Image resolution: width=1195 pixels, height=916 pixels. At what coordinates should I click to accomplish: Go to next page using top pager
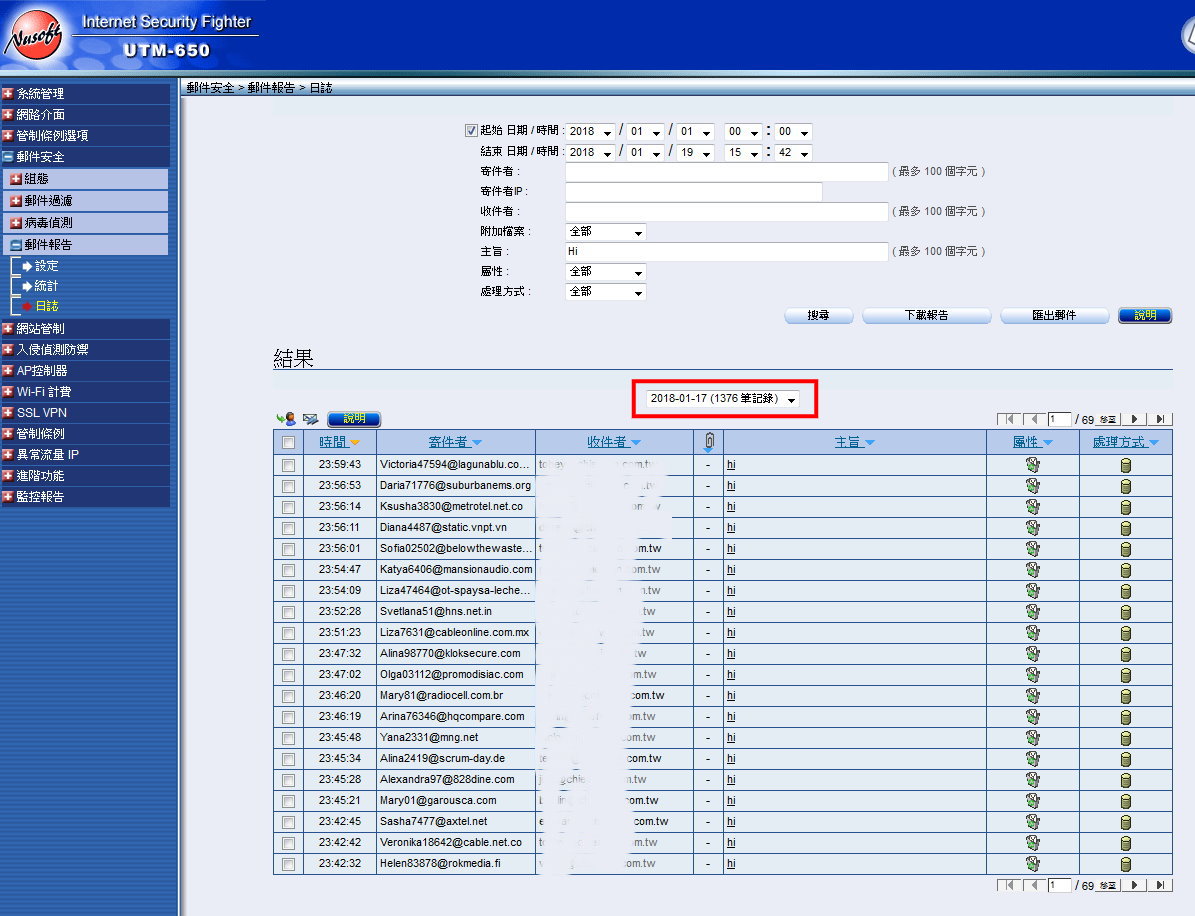coord(1135,419)
